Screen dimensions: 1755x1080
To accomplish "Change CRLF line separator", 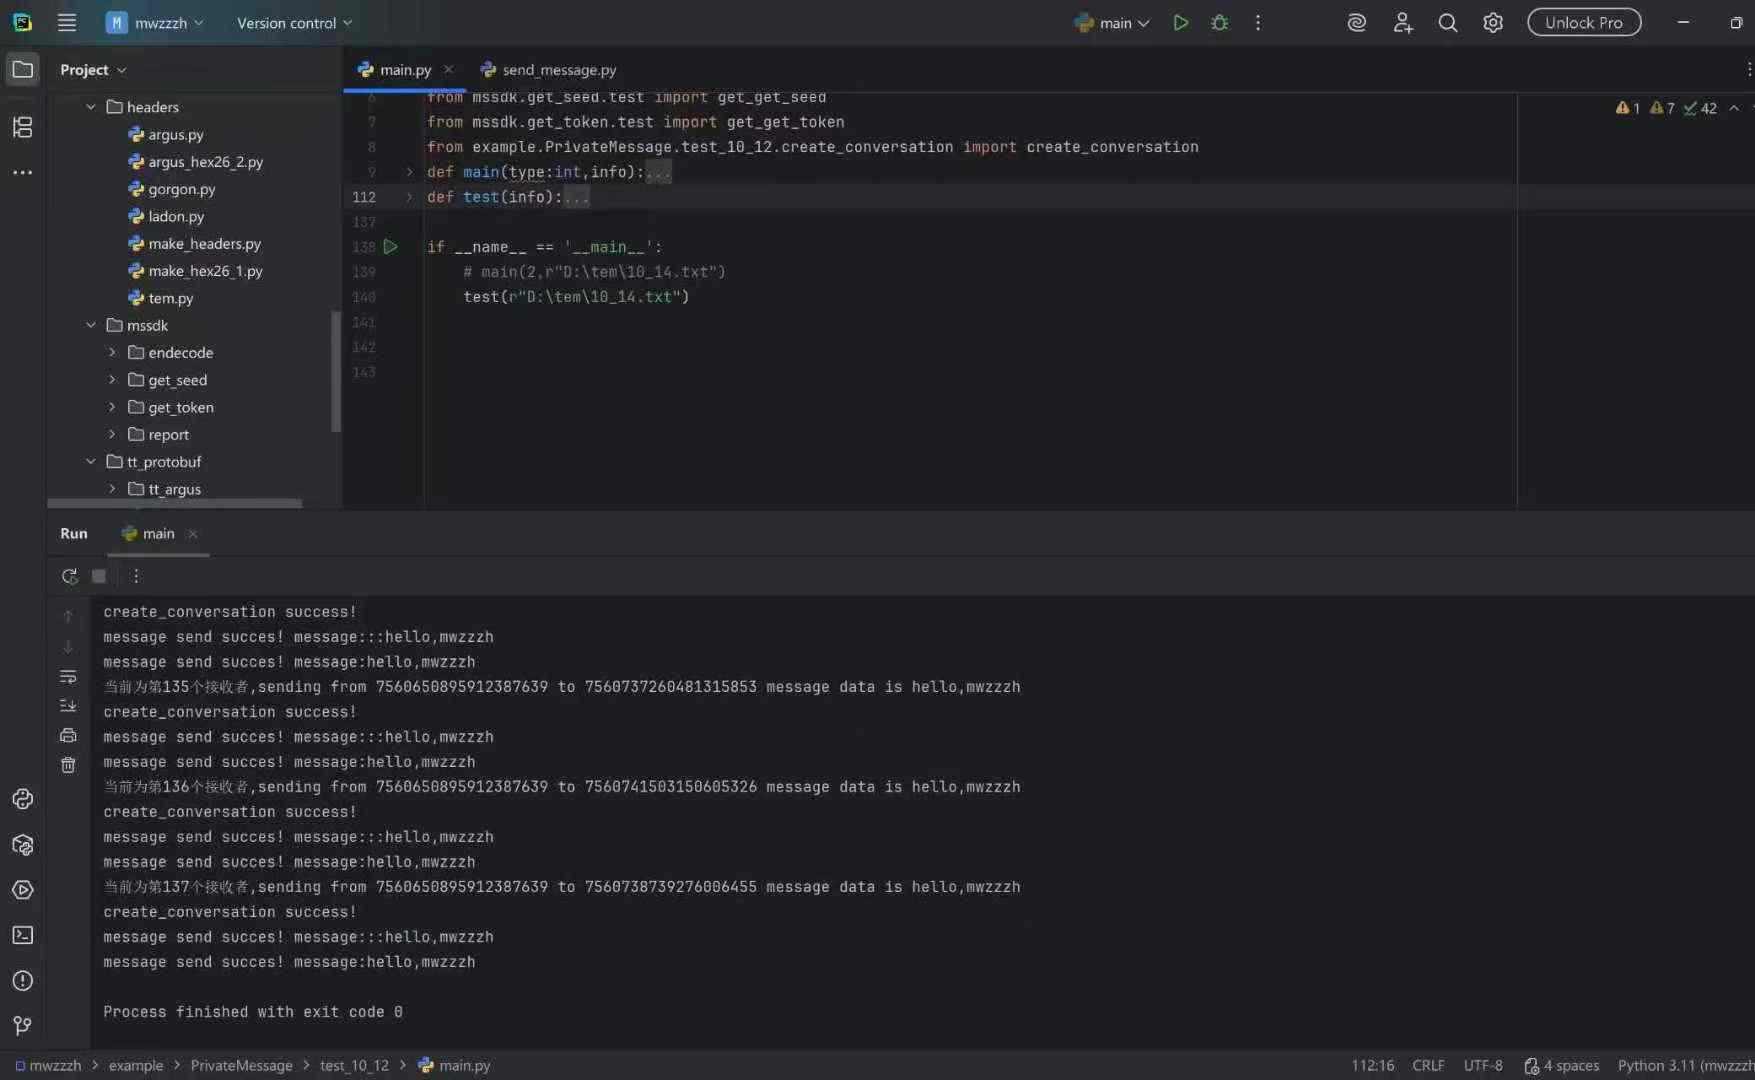I will click(x=1428, y=1066).
